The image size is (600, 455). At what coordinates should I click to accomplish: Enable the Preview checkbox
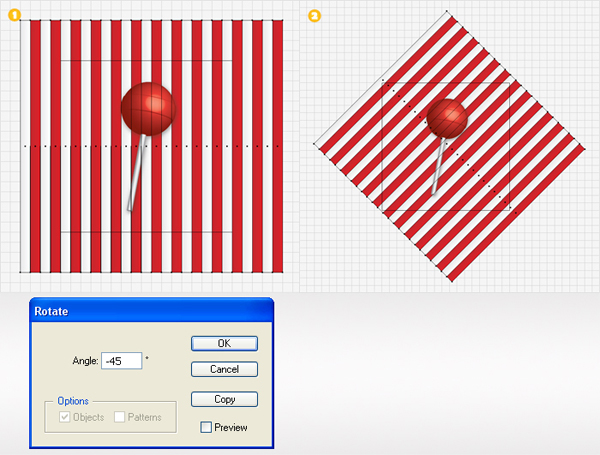206,427
